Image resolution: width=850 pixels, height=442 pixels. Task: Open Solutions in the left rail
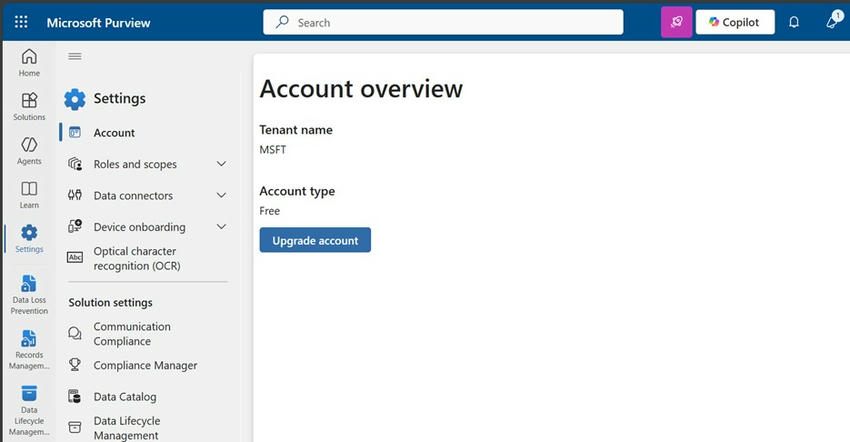29,106
